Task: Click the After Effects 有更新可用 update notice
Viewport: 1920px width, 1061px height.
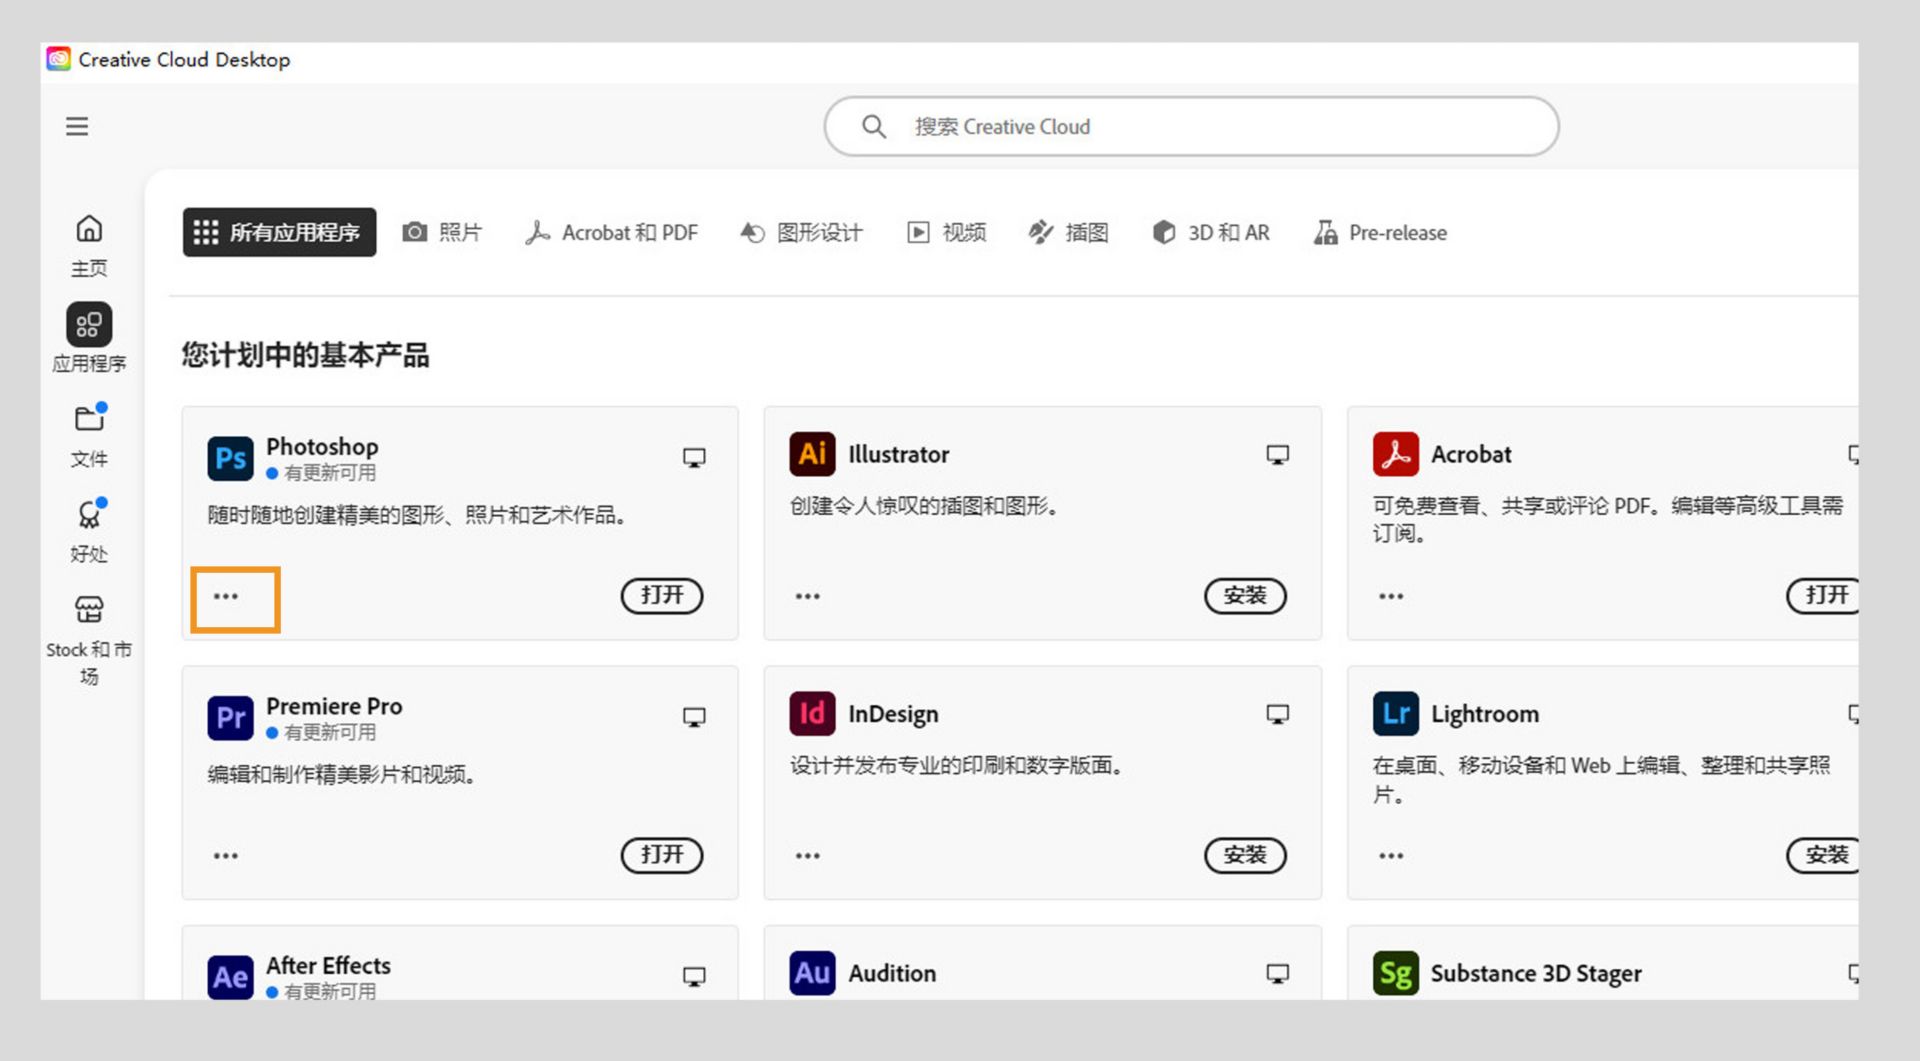Action: 322,991
